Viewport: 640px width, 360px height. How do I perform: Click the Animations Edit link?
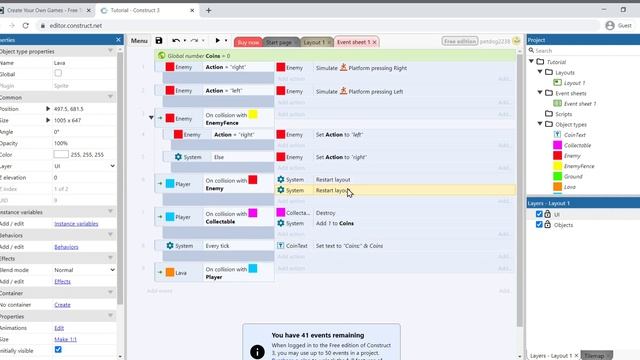click(59, 328)
